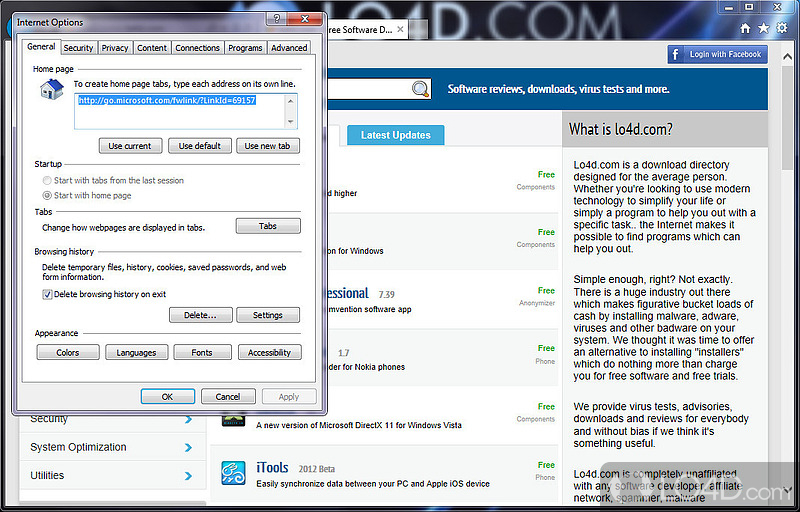Click the webpage scrollbar up arrow
The width and height of the screenshot is (800, 512).
tap(787, 57)
